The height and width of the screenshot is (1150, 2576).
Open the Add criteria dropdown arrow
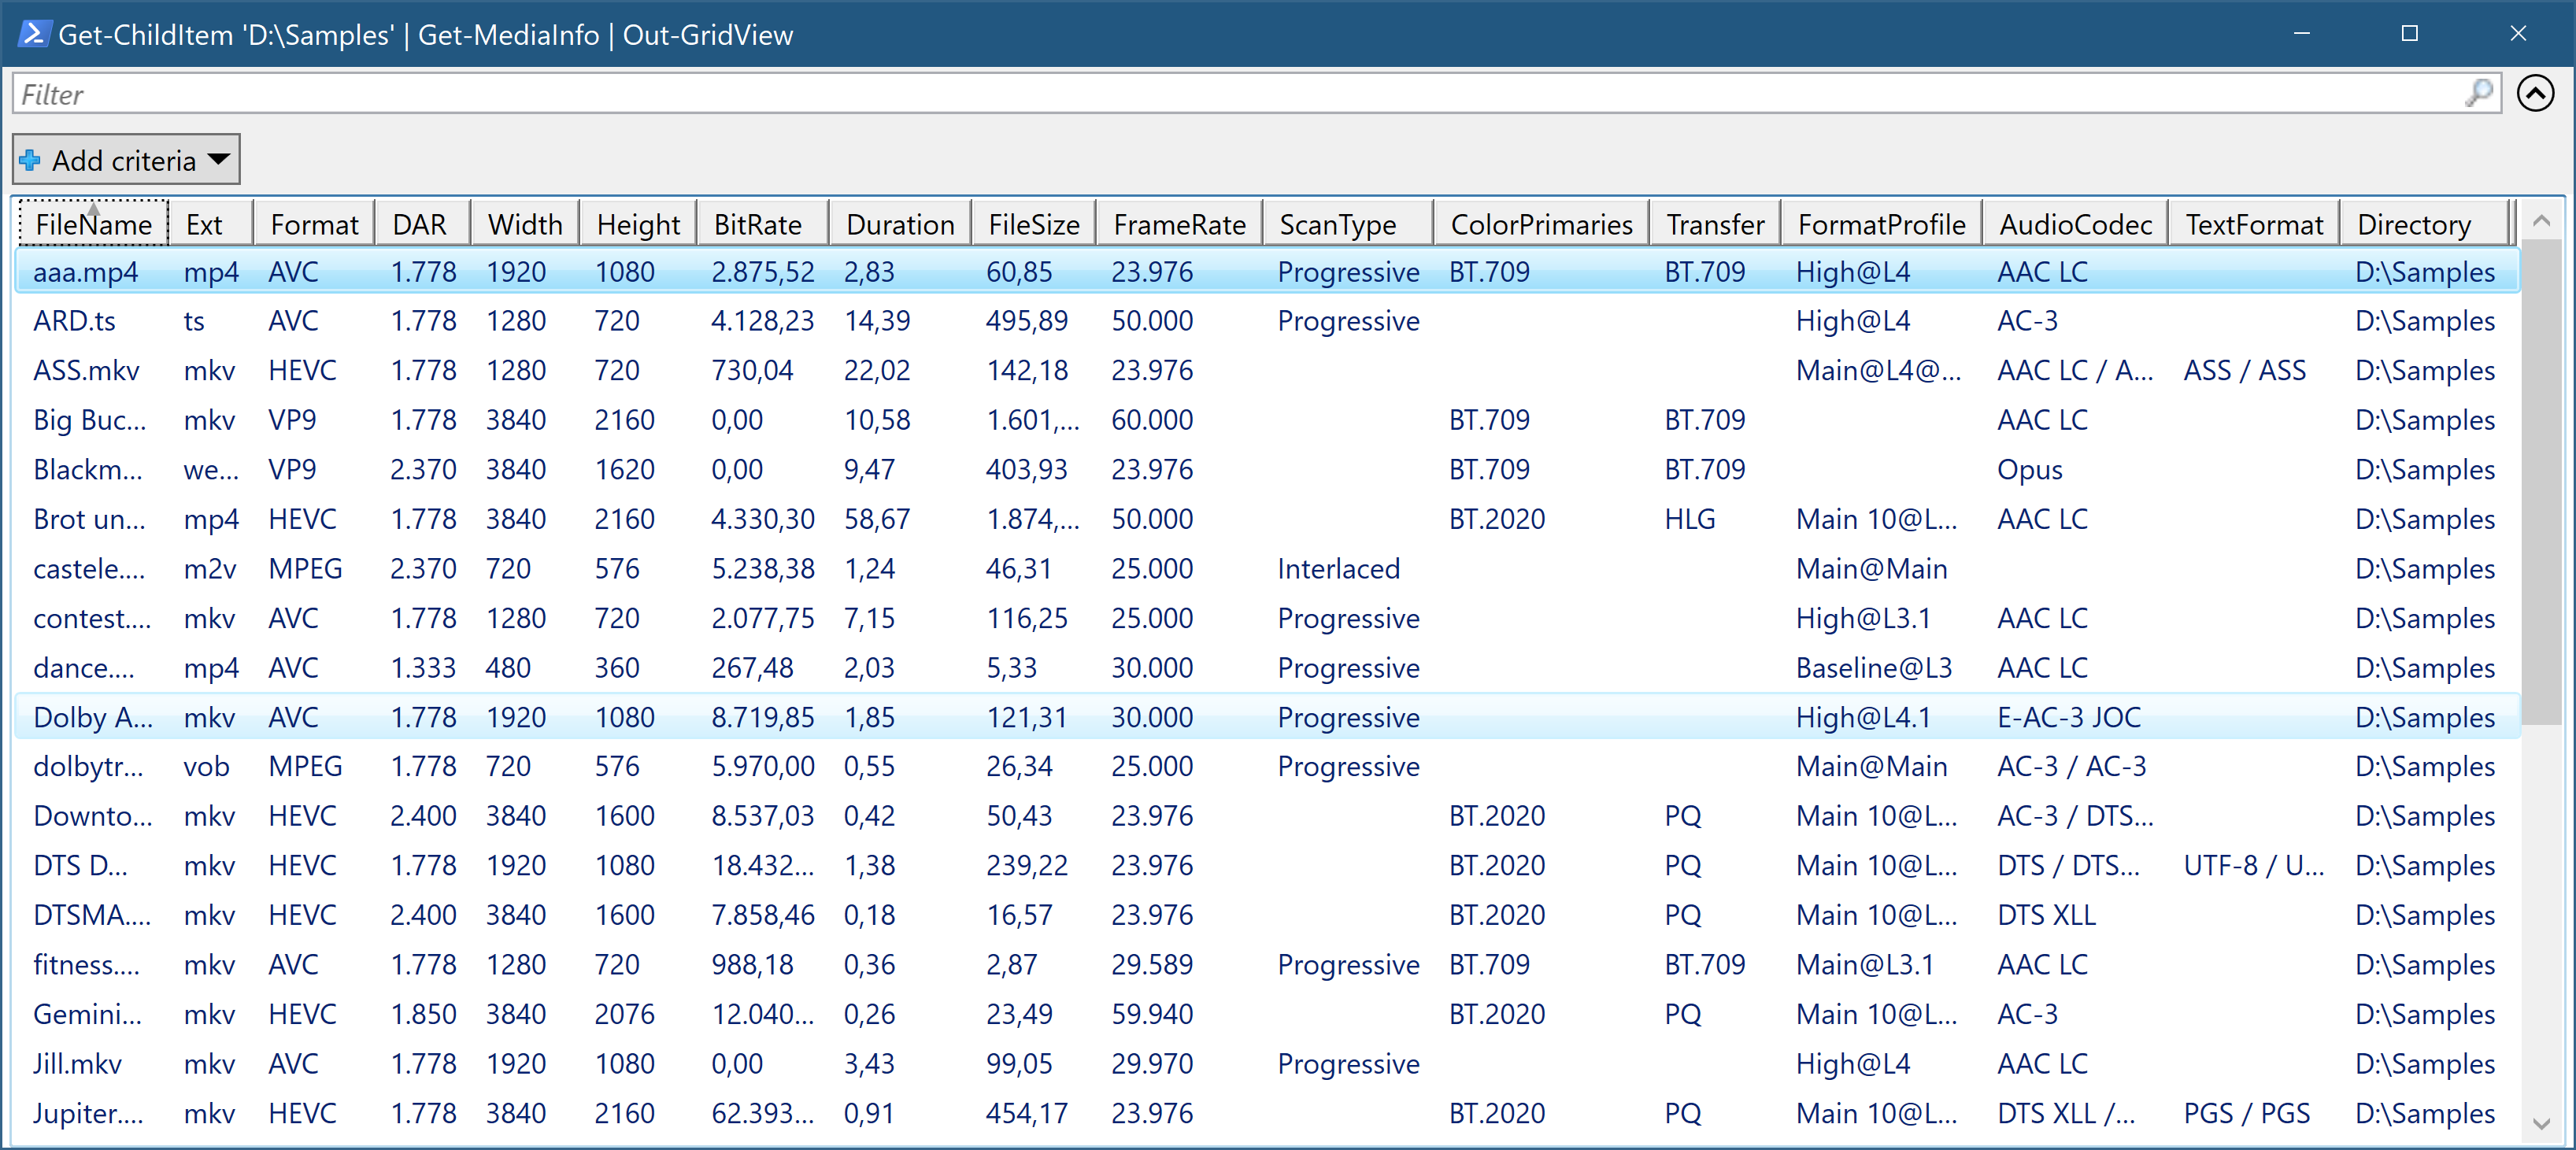(x=219, y=159)
